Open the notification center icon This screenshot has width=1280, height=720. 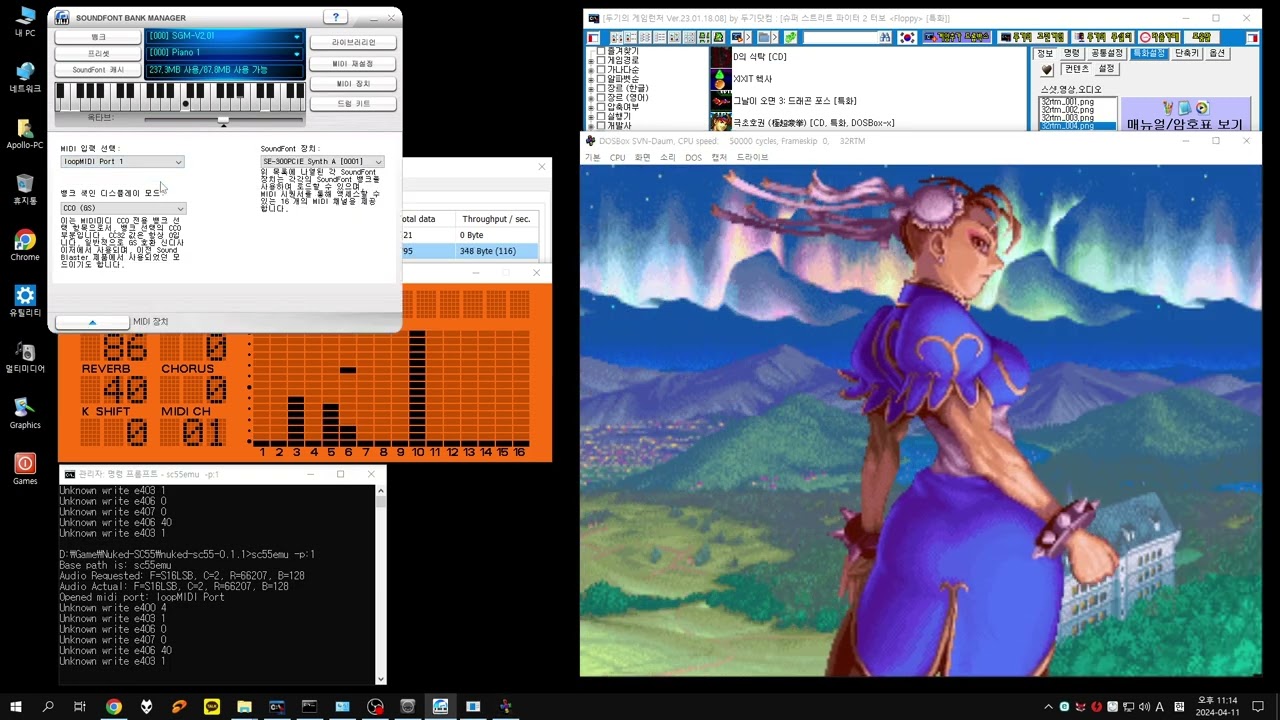[x=1260, y=707]
